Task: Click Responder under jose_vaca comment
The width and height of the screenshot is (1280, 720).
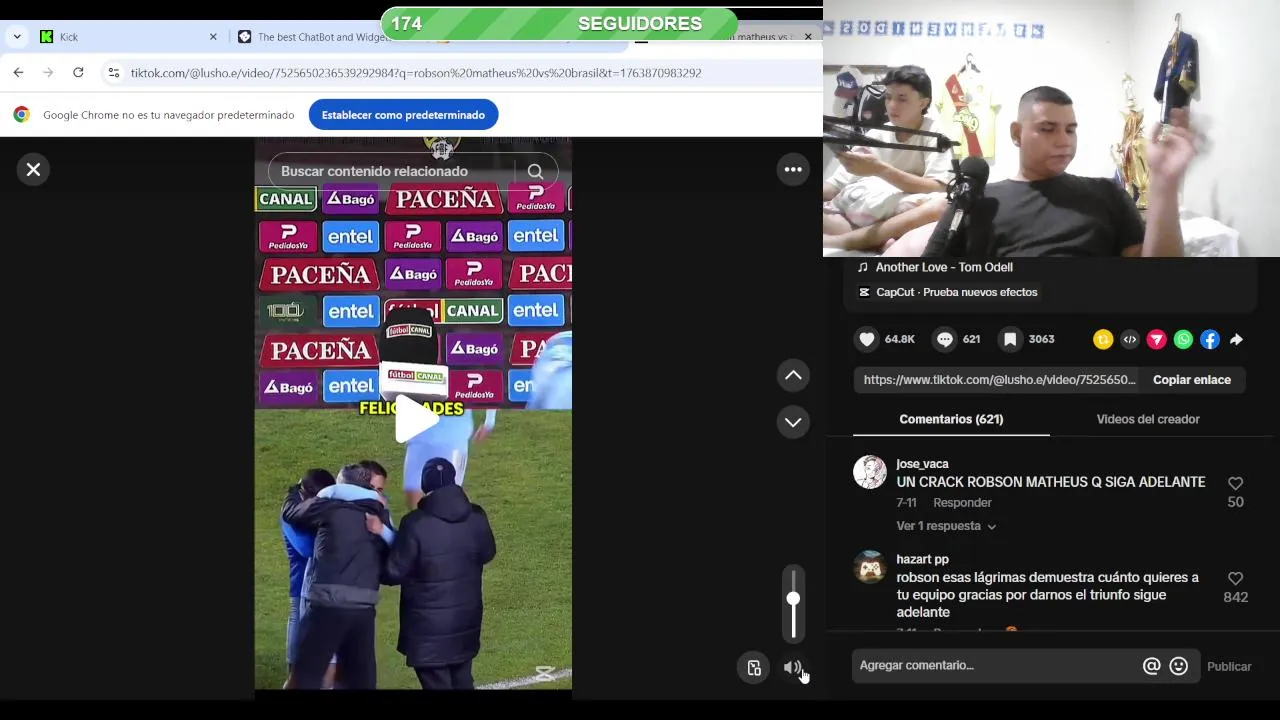Action: pyautogui.click(x=962, y=503)
